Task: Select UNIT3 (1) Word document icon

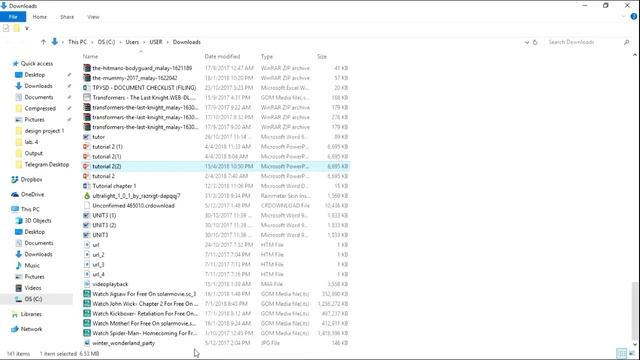Action: (x=87, y=215)
